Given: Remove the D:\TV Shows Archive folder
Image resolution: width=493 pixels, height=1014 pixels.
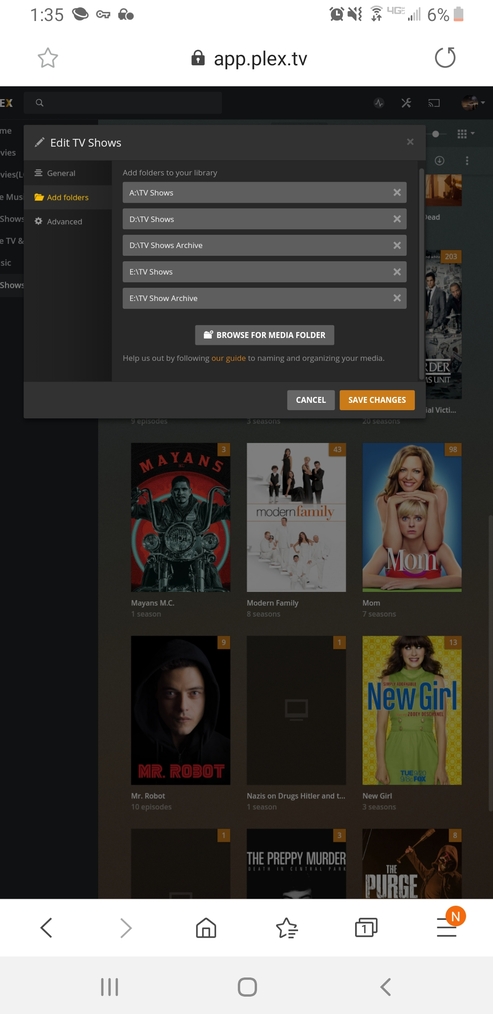Looking at the screenshot, I should 397,245.
